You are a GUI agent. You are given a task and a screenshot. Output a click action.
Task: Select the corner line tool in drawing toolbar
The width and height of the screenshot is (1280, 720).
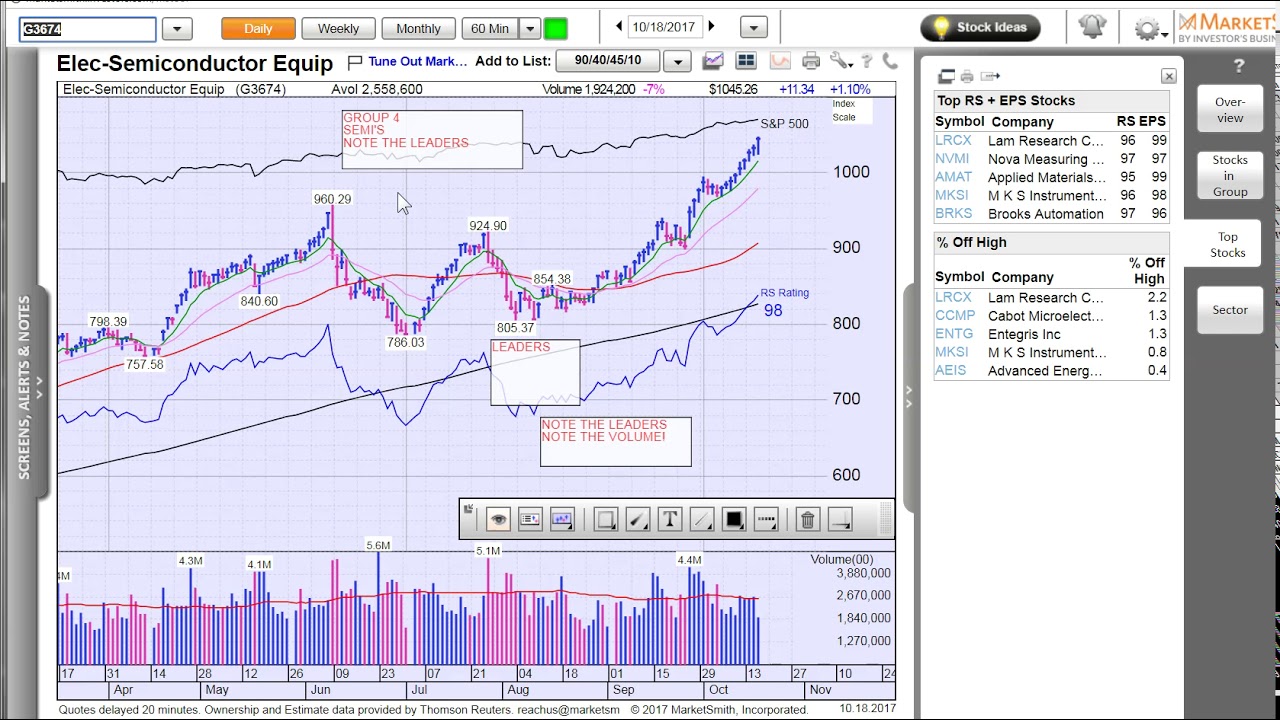click(x=840, y=519)
